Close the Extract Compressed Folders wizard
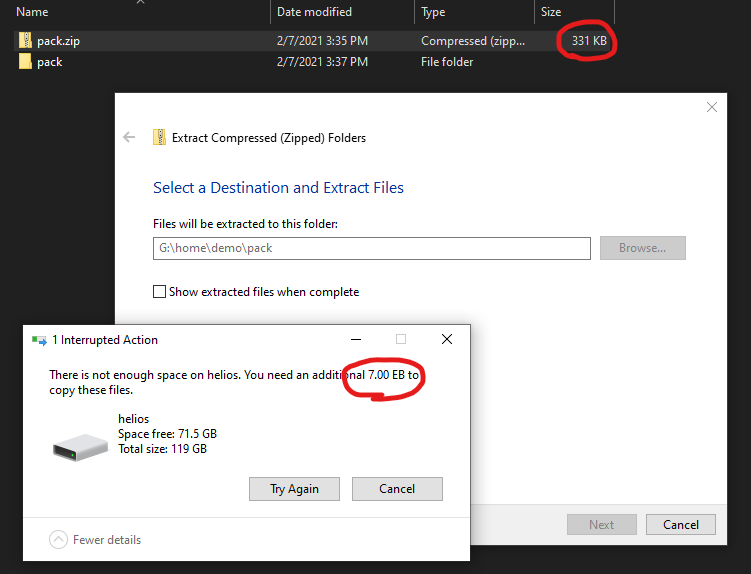Screen dimensions: 751x574 pyautogui.click(x=712, y=108)
